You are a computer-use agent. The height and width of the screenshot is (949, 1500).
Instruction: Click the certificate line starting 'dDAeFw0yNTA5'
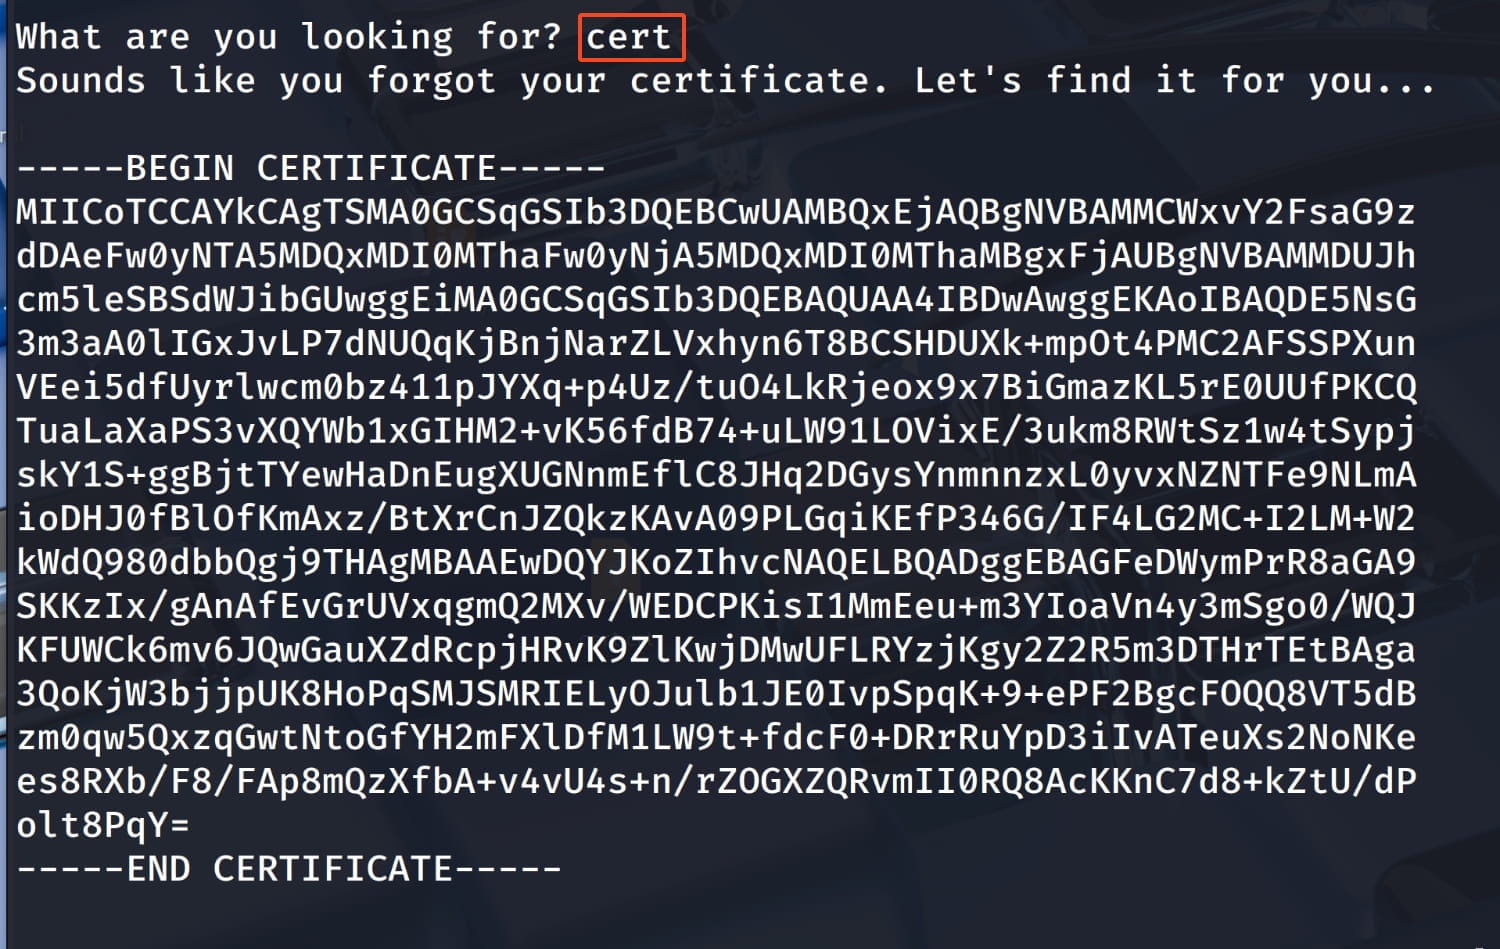click(716, 256)
